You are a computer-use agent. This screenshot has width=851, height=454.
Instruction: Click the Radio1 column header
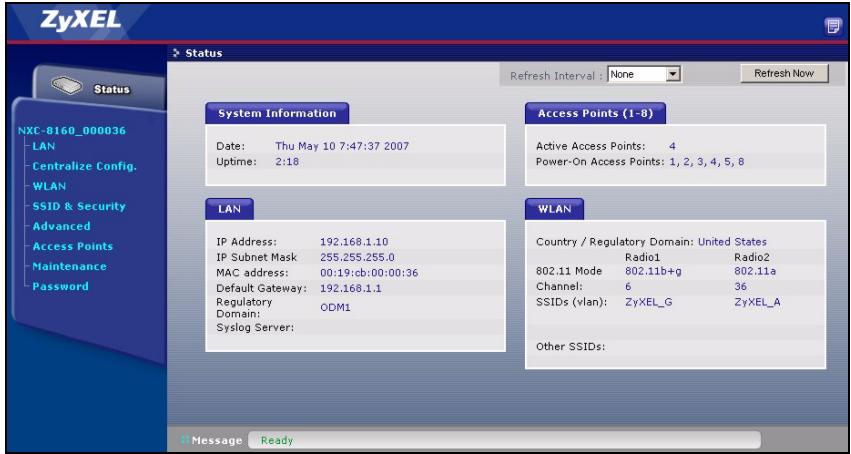coord(643,257)
